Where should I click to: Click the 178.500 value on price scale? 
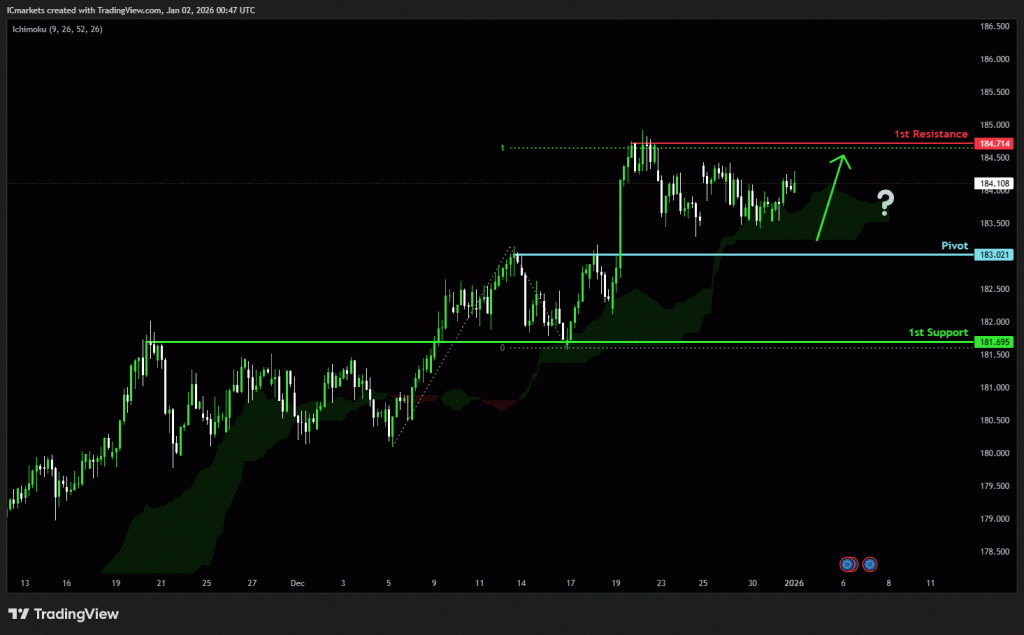(994, 552)
